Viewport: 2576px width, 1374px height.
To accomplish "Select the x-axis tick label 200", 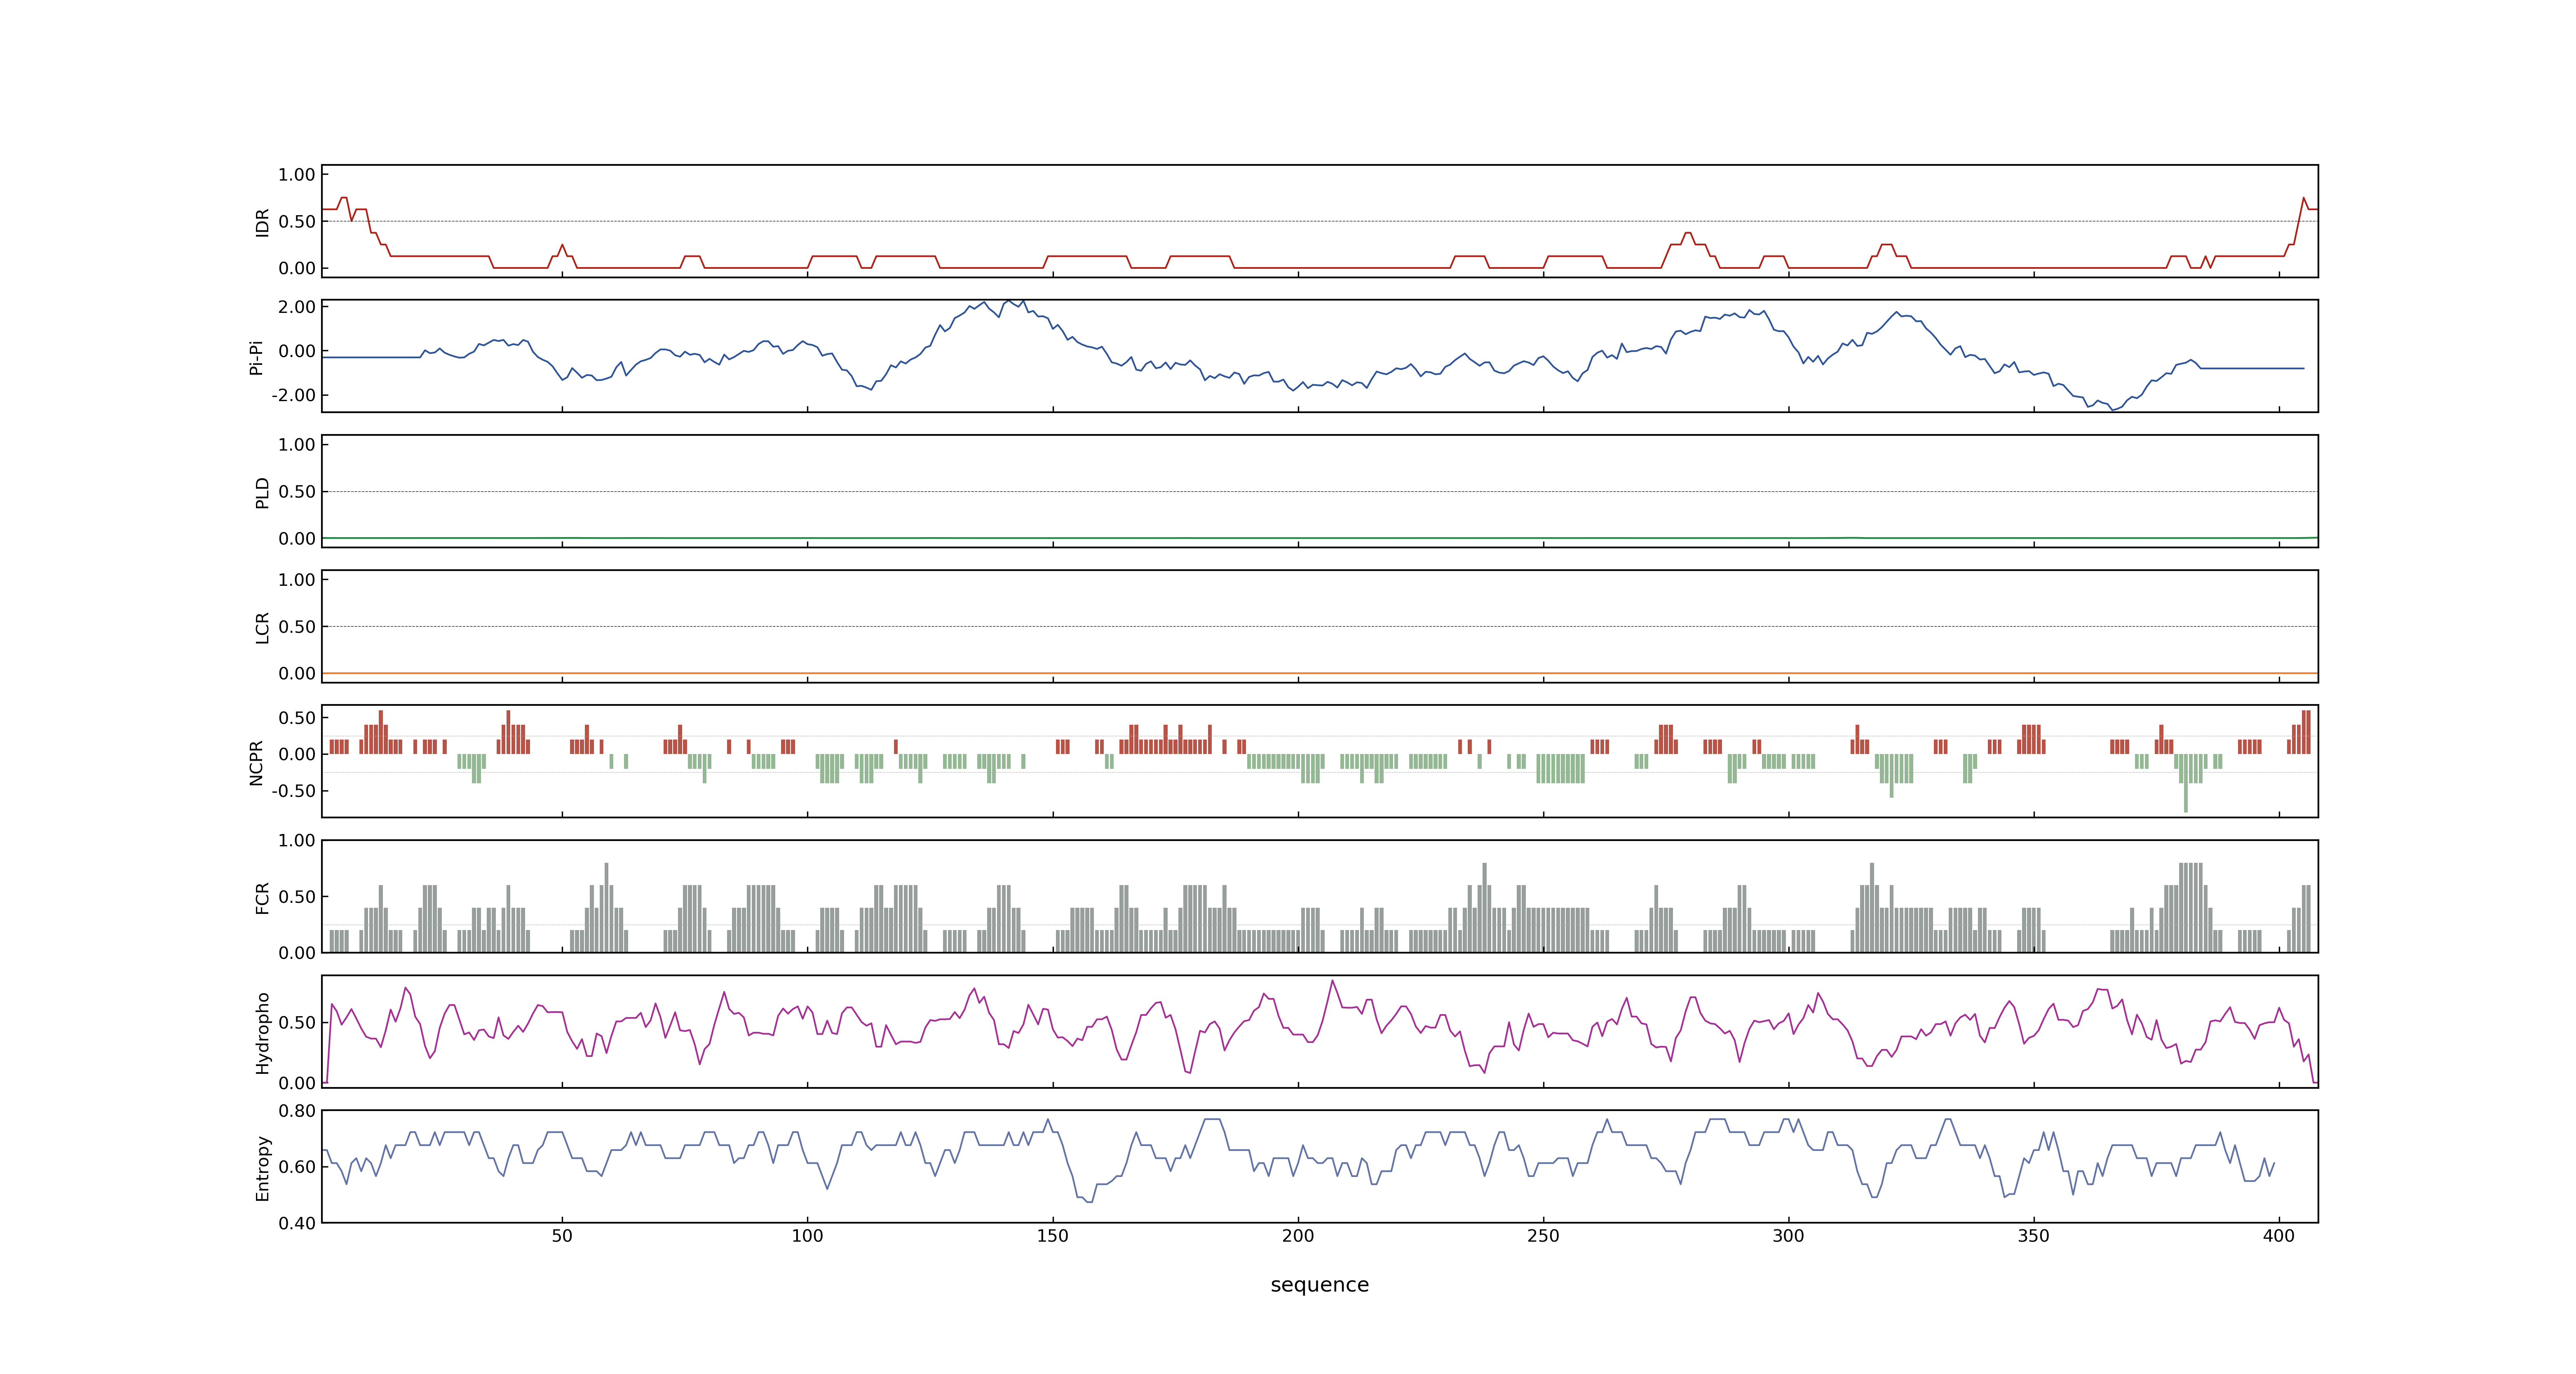I will click(x=1298, y=1236).
